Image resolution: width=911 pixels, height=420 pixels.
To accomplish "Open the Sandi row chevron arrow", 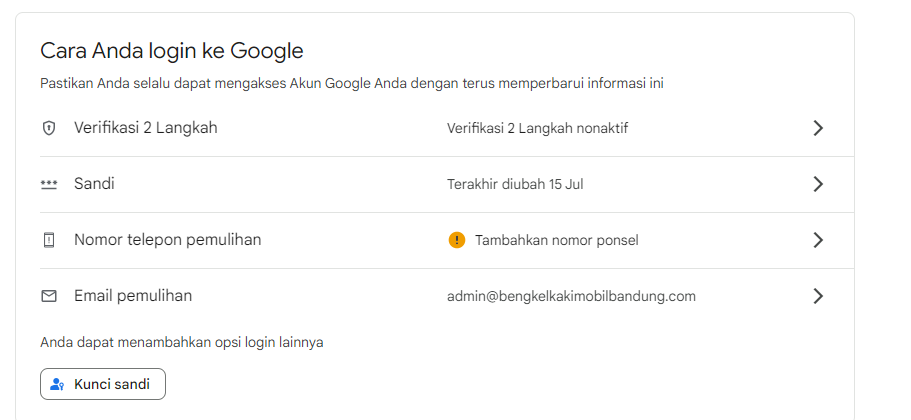I will (818, 184).
